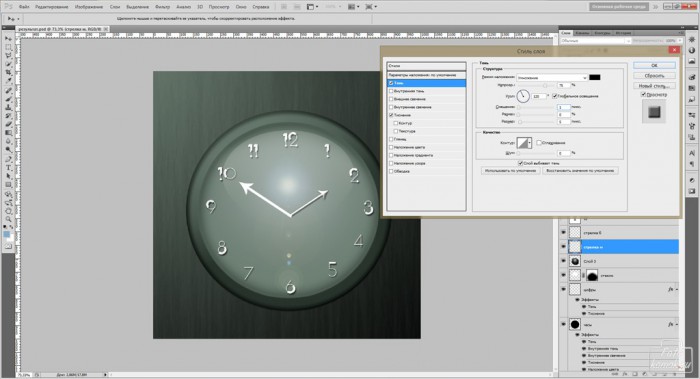Enable the Внутренняя тень checkbox
This screenshot has height=379, width=700.
click(391, 91)
